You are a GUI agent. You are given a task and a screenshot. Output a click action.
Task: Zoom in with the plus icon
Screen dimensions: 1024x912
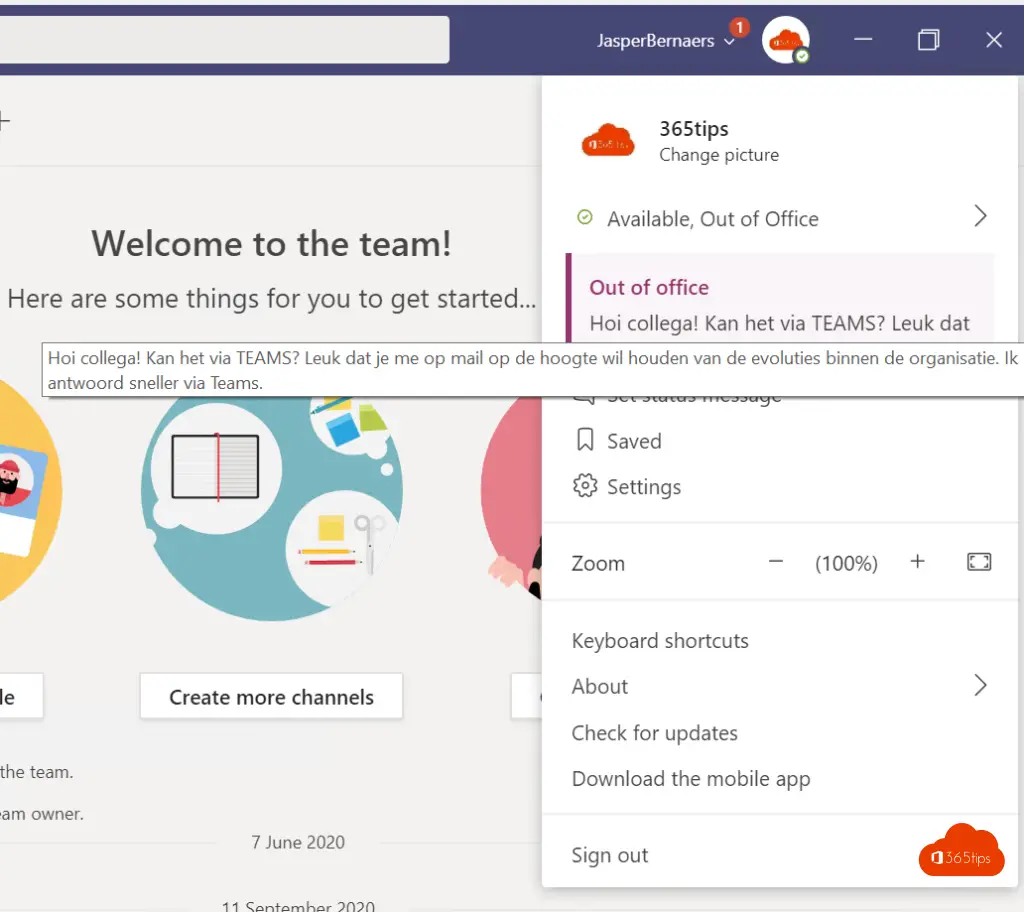click(917, 563)
